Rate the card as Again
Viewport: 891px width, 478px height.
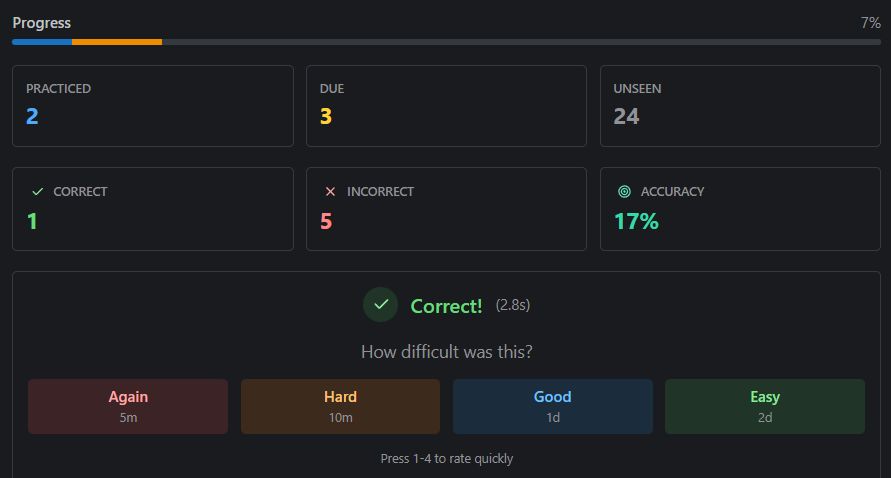pos(128,406)
